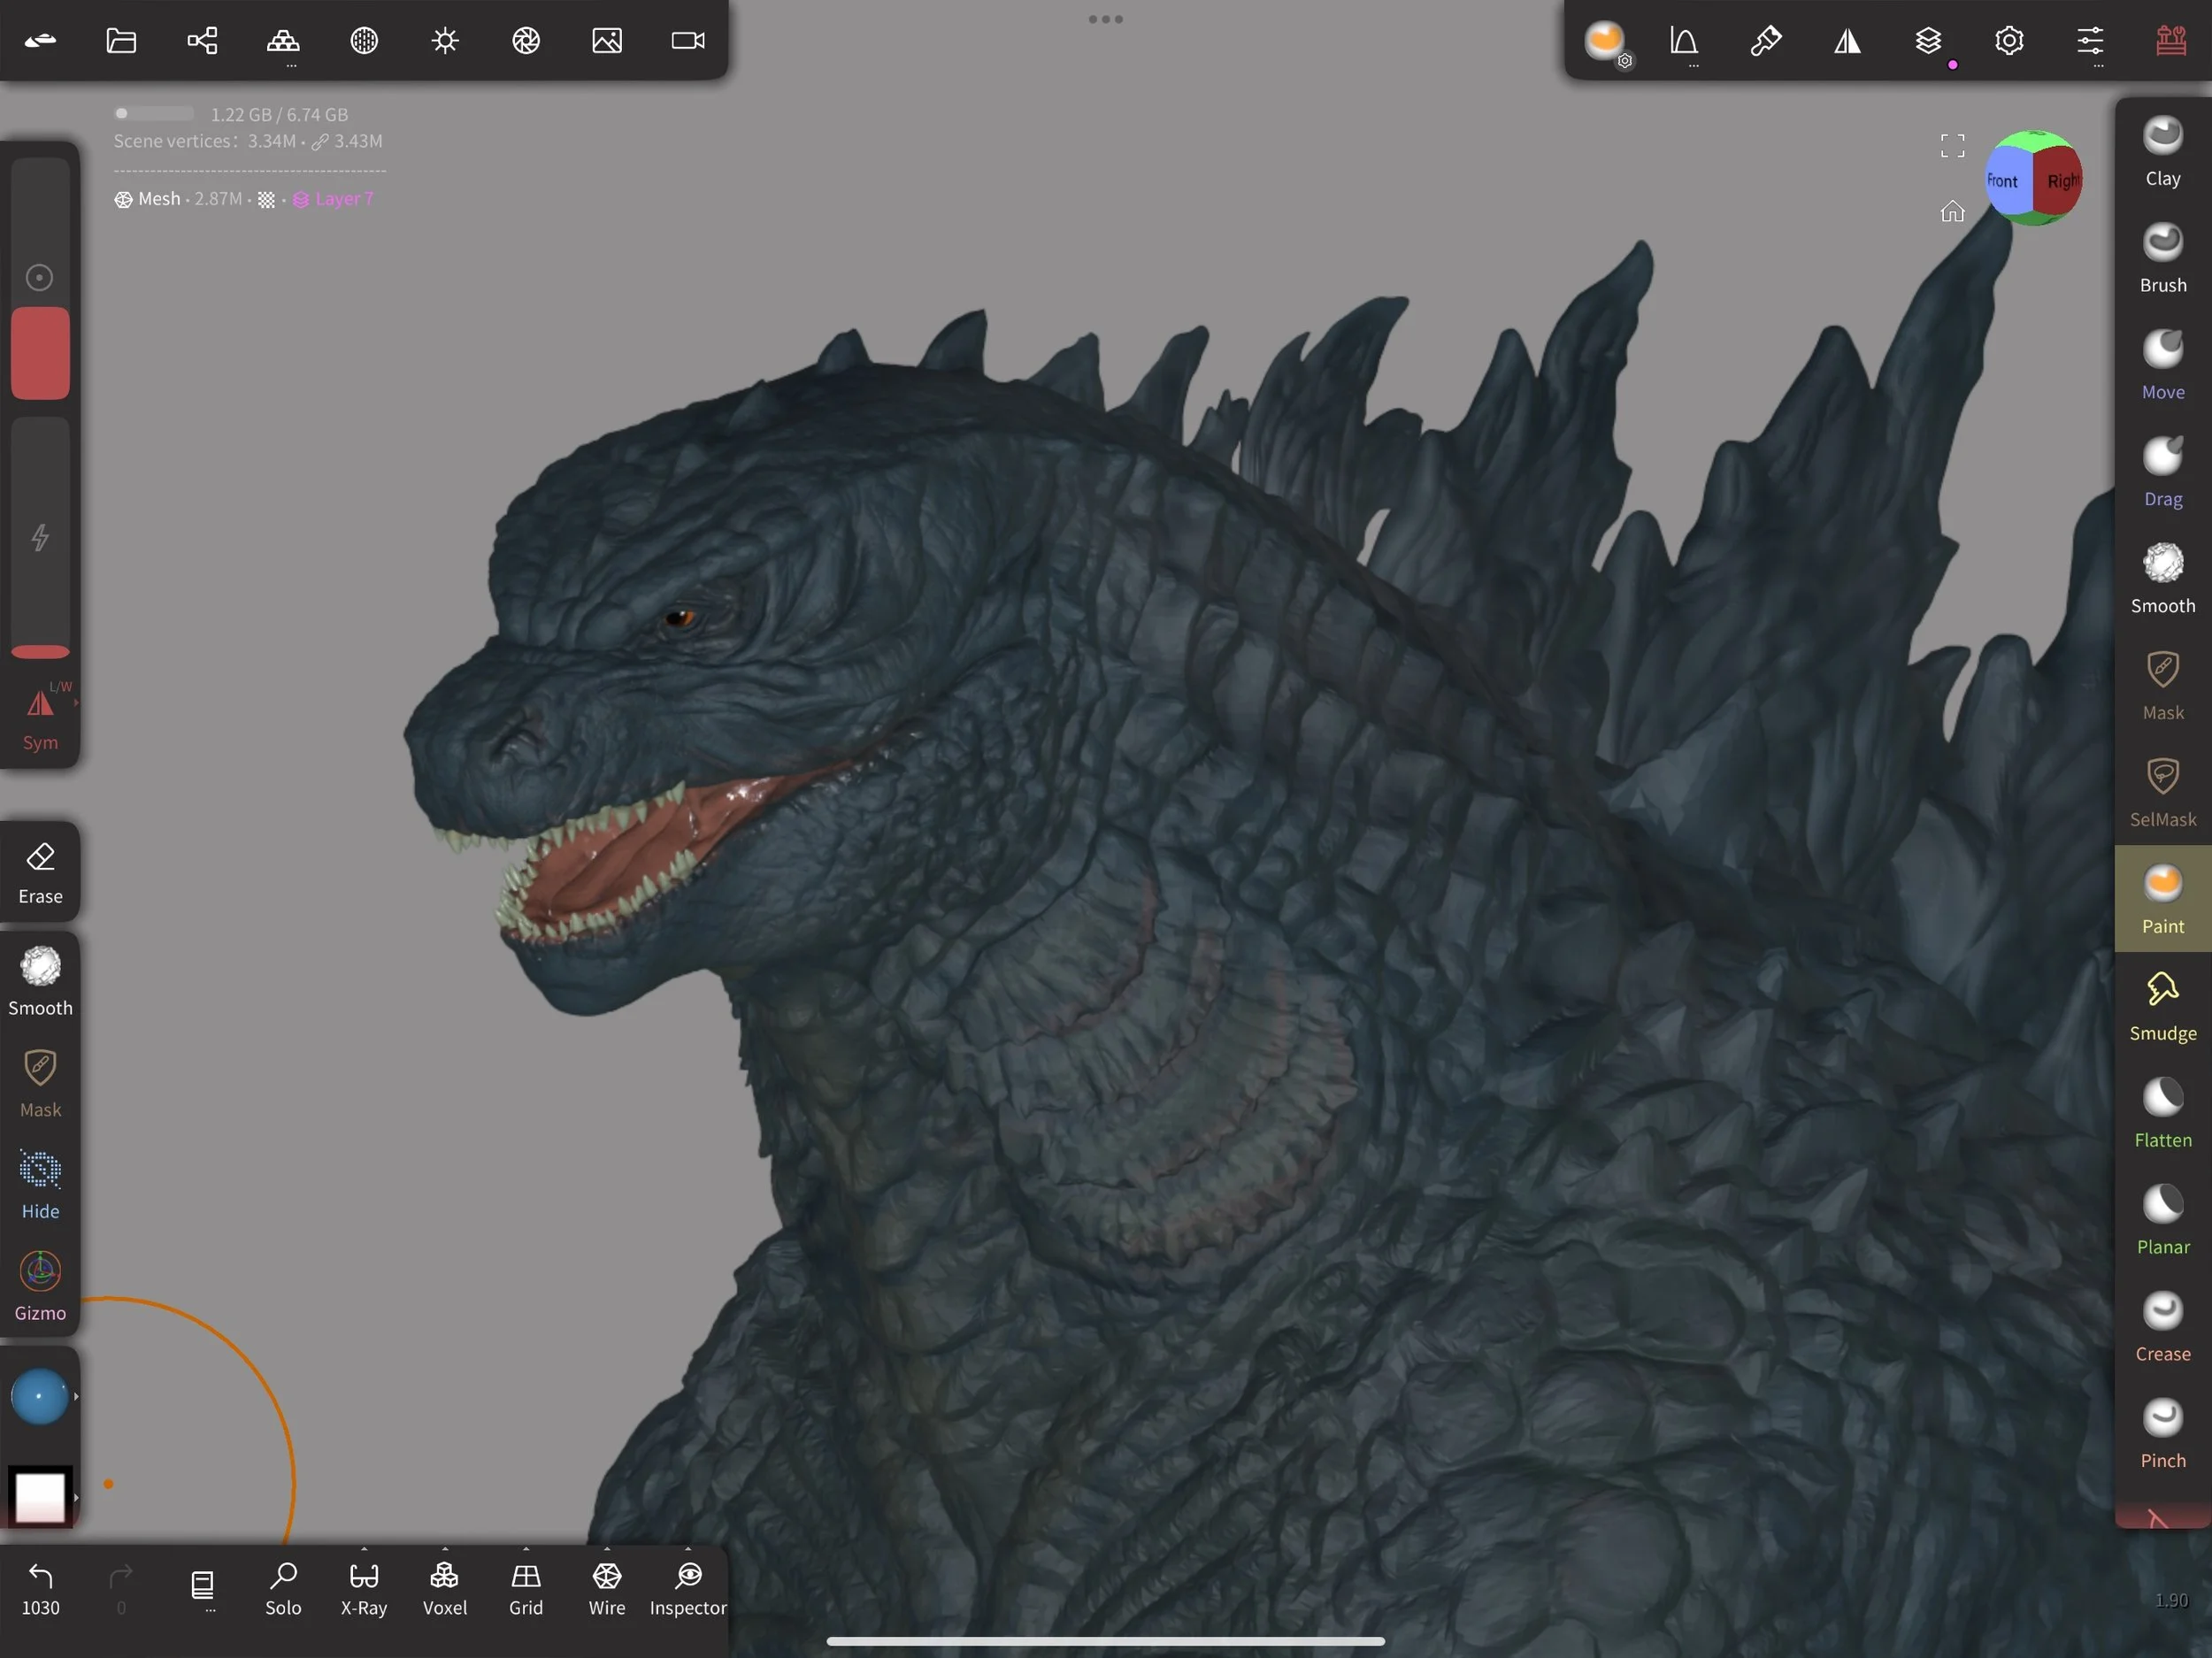This screenshot has height=1658, width=2212.
Task: Select the Clay sculpting tool
Action: 2162,150
